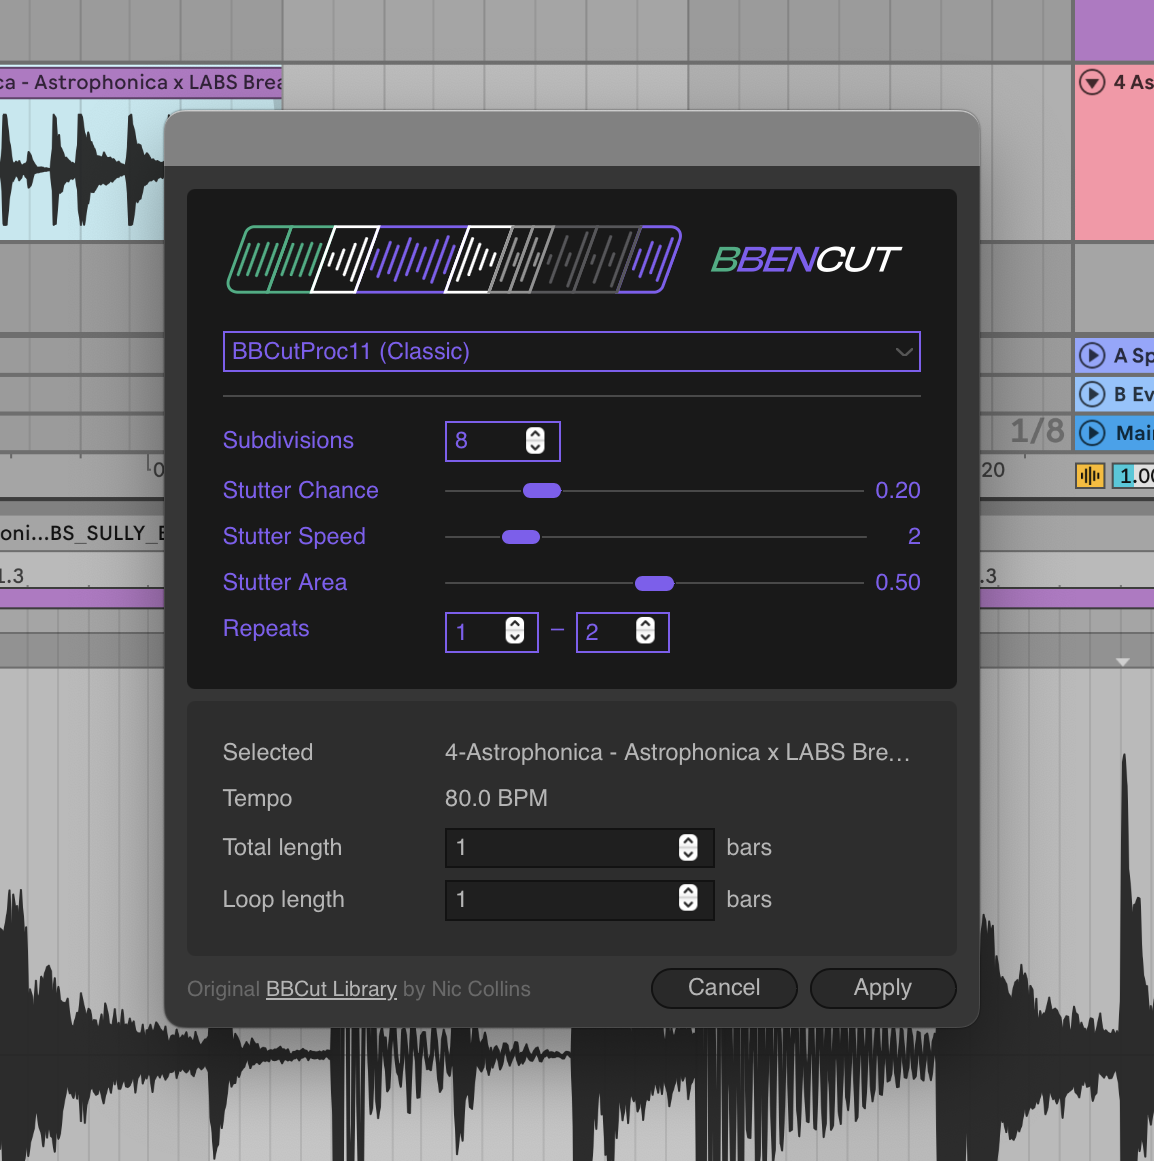Click the Stutter Speed slider handle
The width and height of the screenshot is (1154, 1161).
pos(521,537)
